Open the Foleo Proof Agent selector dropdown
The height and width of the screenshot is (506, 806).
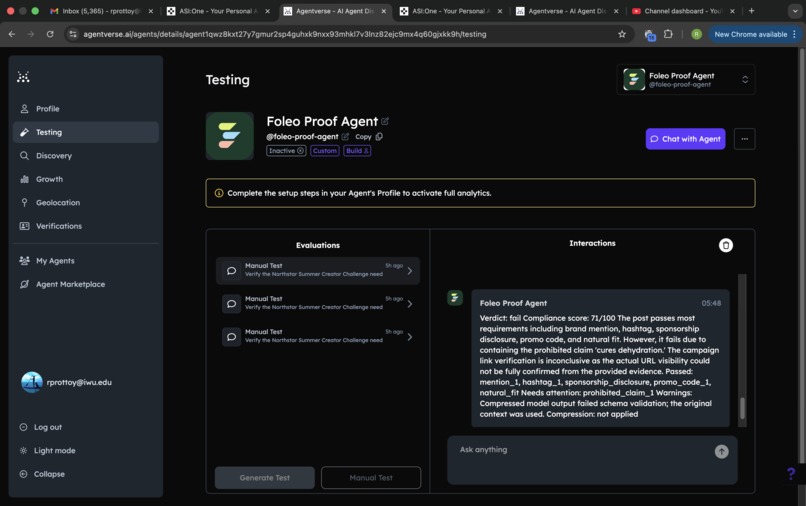click(x=686, y=80)
